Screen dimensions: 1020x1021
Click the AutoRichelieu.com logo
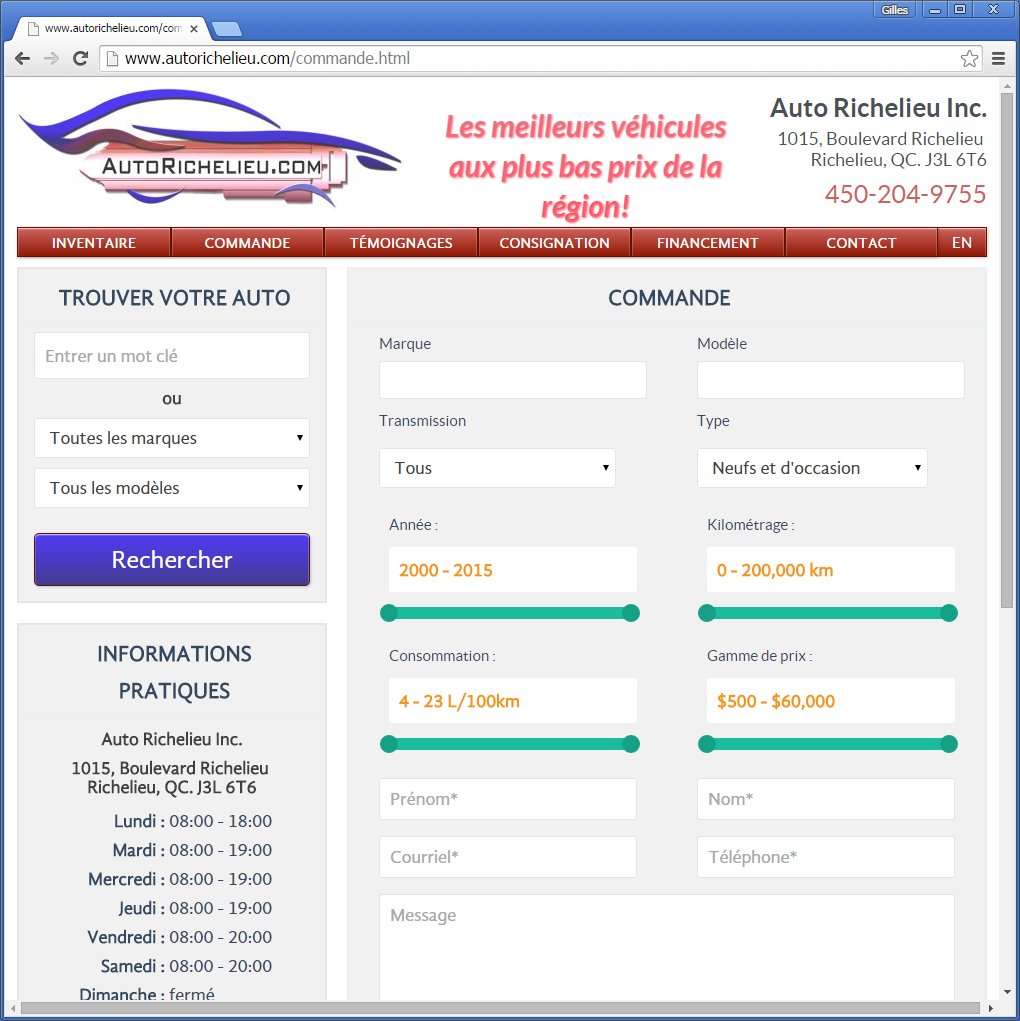click(208, 148)
